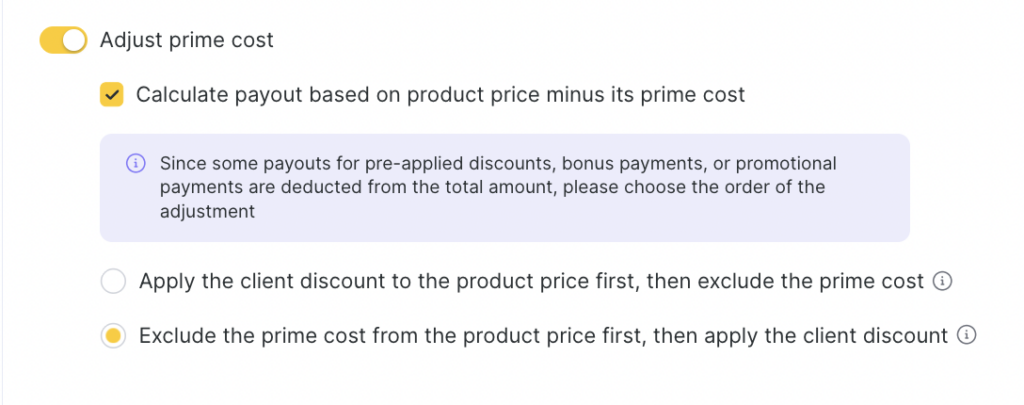
Task: Turn off the Adjust prime cost toggle
Action: click(63, 41)
